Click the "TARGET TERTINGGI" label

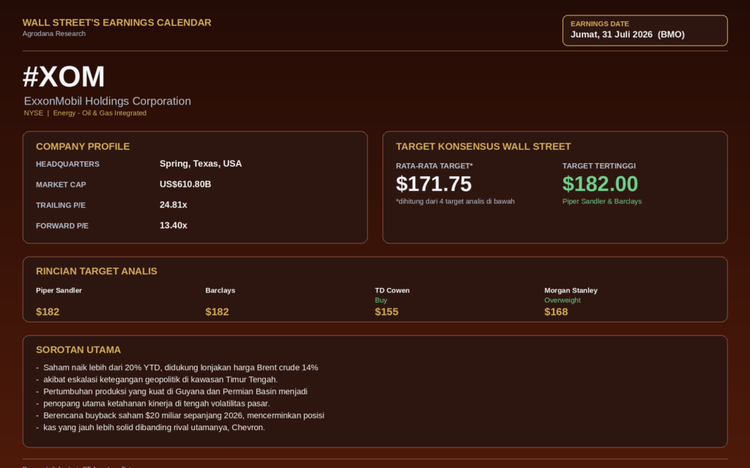(x=599, y=166)
